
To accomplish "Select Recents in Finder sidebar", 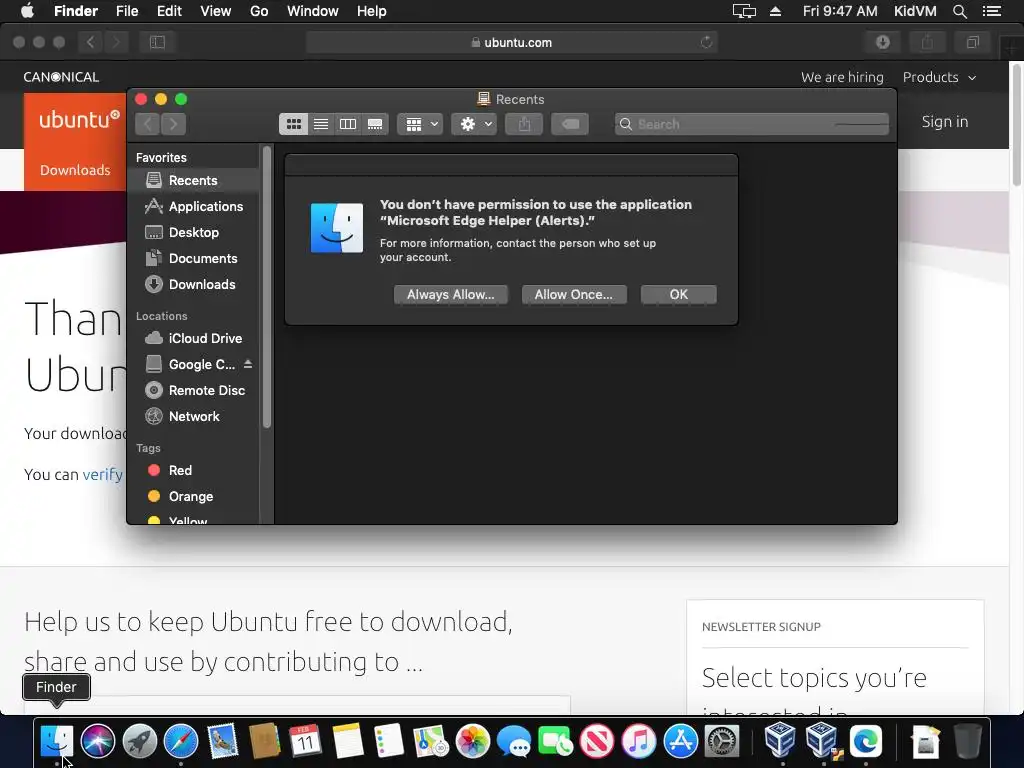I will coord(194,180).
